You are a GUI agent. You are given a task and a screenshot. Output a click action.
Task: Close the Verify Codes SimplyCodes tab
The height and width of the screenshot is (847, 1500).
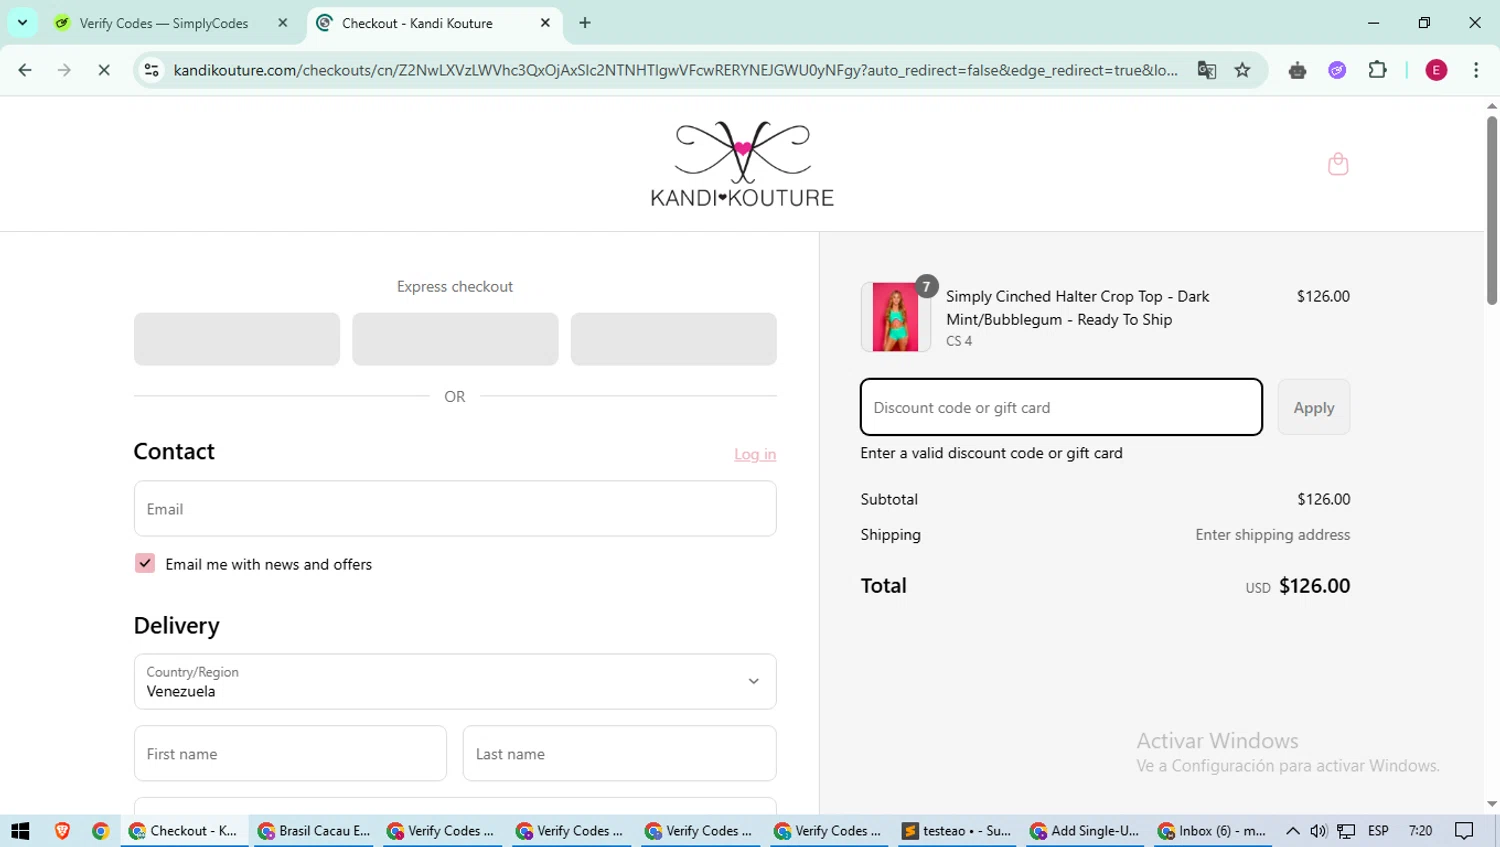(x=283, y=23)
